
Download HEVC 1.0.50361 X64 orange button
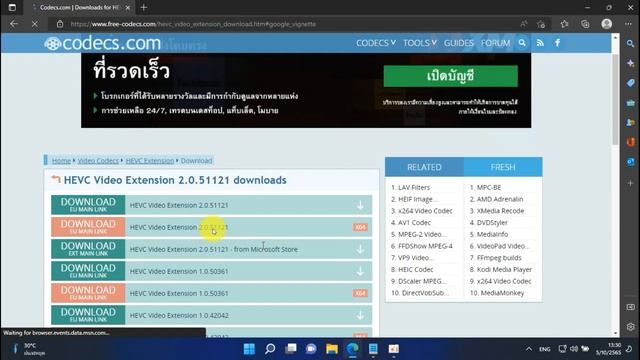(88, 293)
